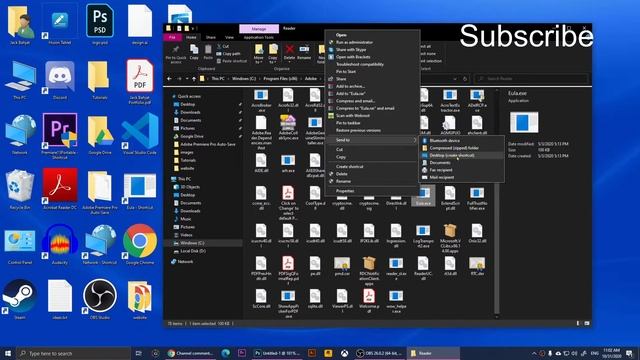640x360 pixels.
Task: Open the File tab in Explorer
Action: tap(172, 37)
